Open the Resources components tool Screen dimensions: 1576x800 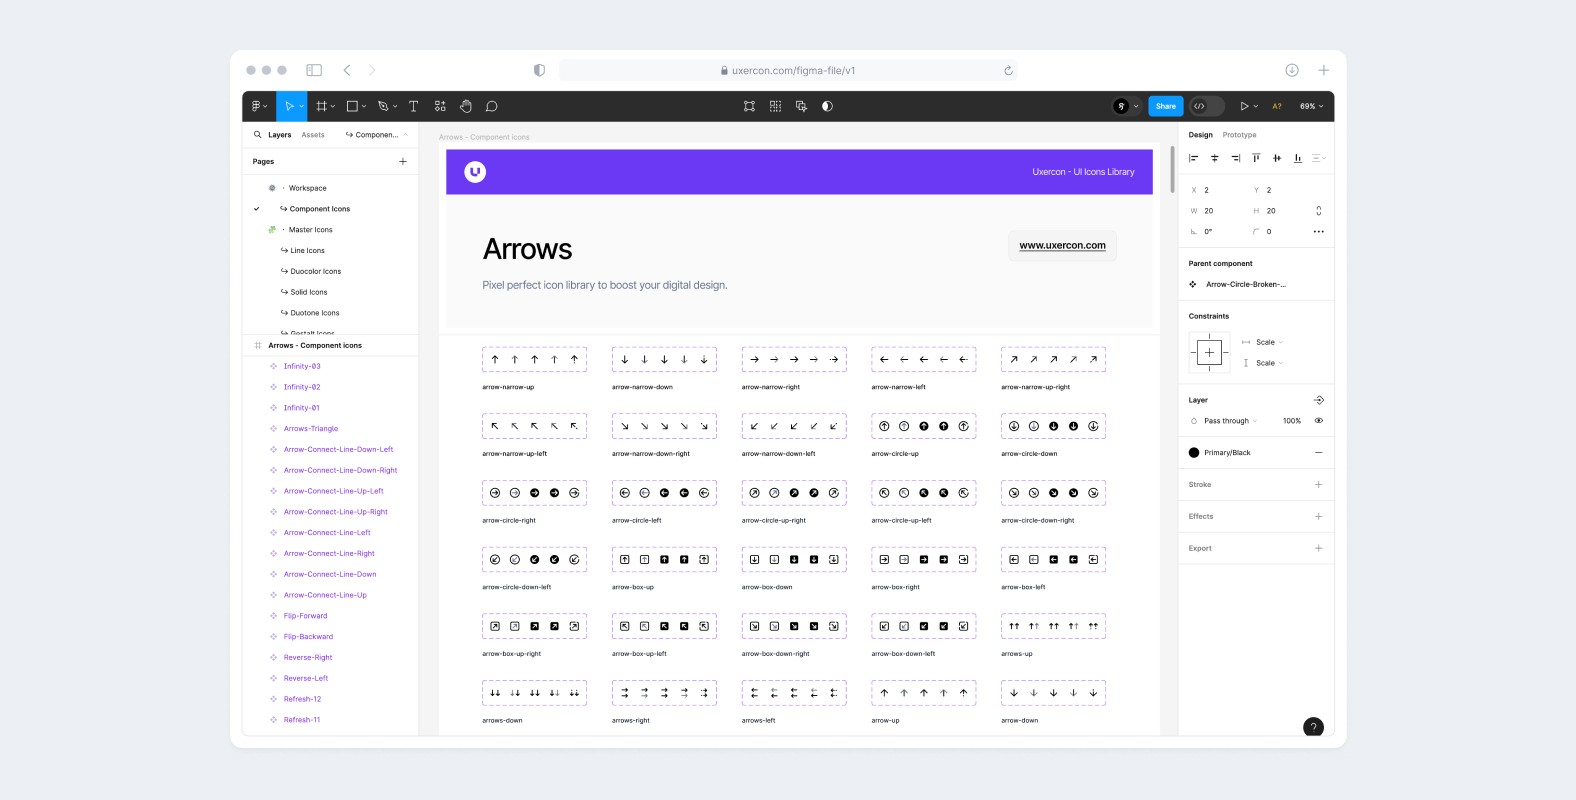coord(440,106)
